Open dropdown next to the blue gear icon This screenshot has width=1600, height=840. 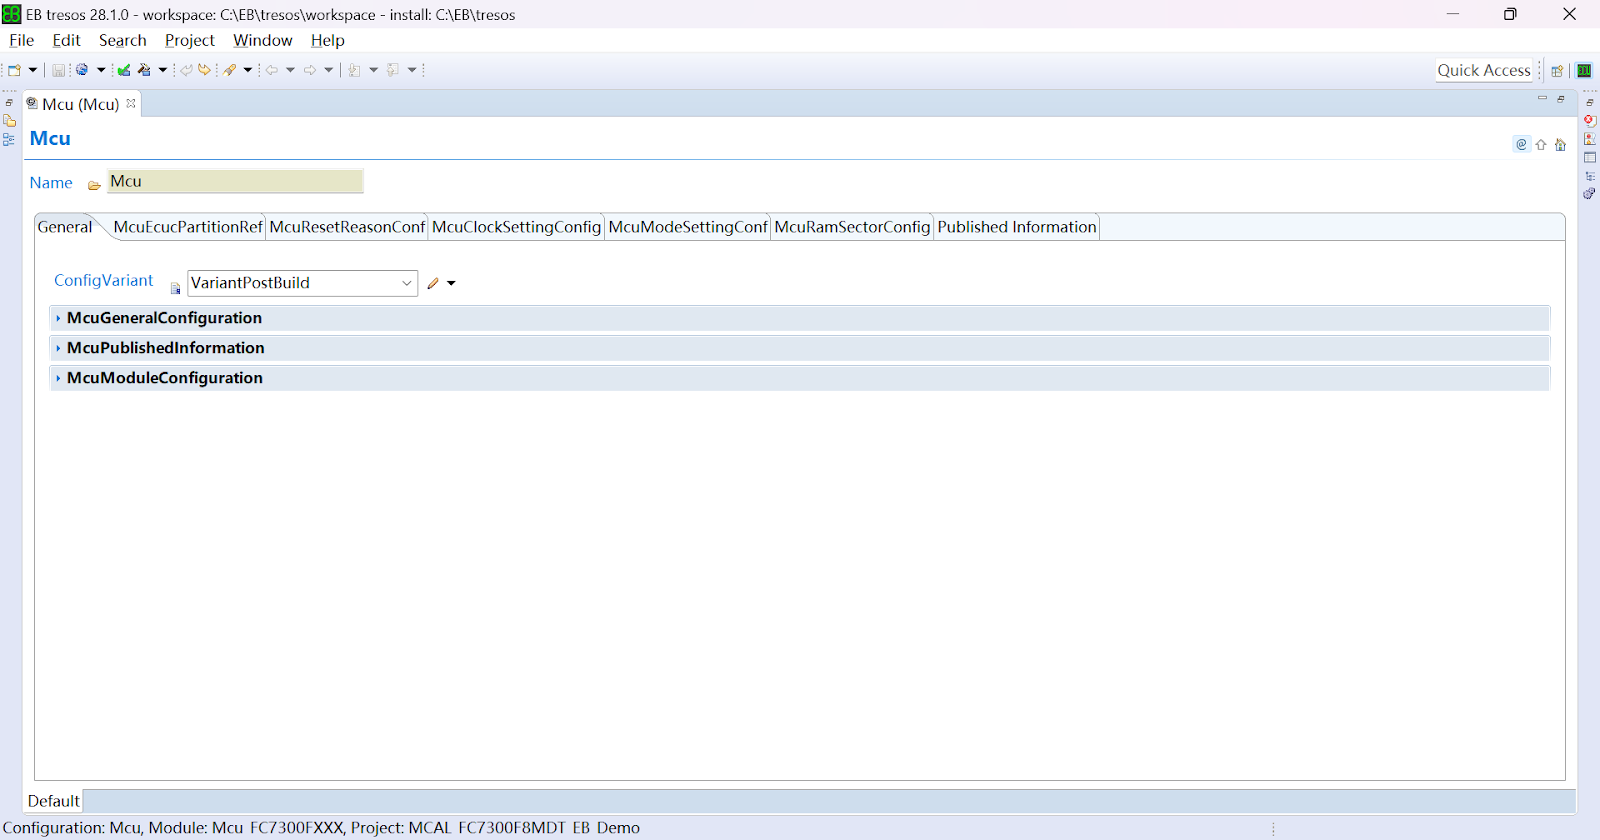pyautogui.click(x=101, y=70)
